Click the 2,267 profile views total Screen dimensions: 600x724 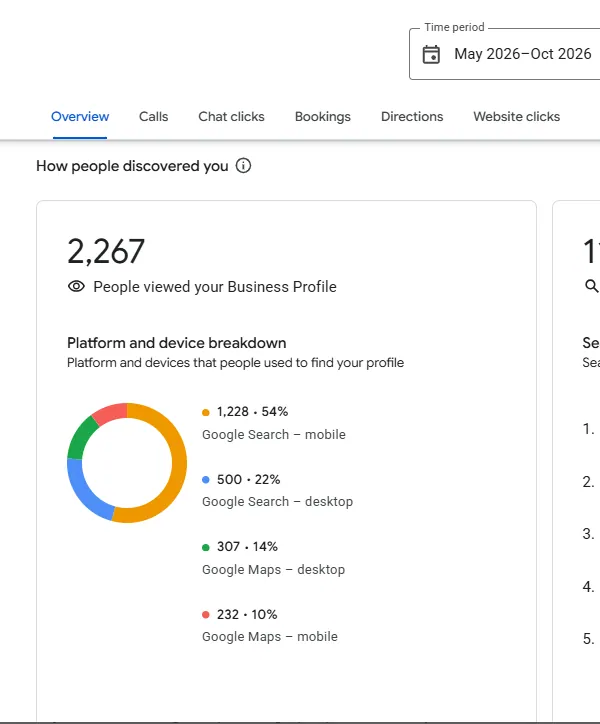tap(106, 252)
